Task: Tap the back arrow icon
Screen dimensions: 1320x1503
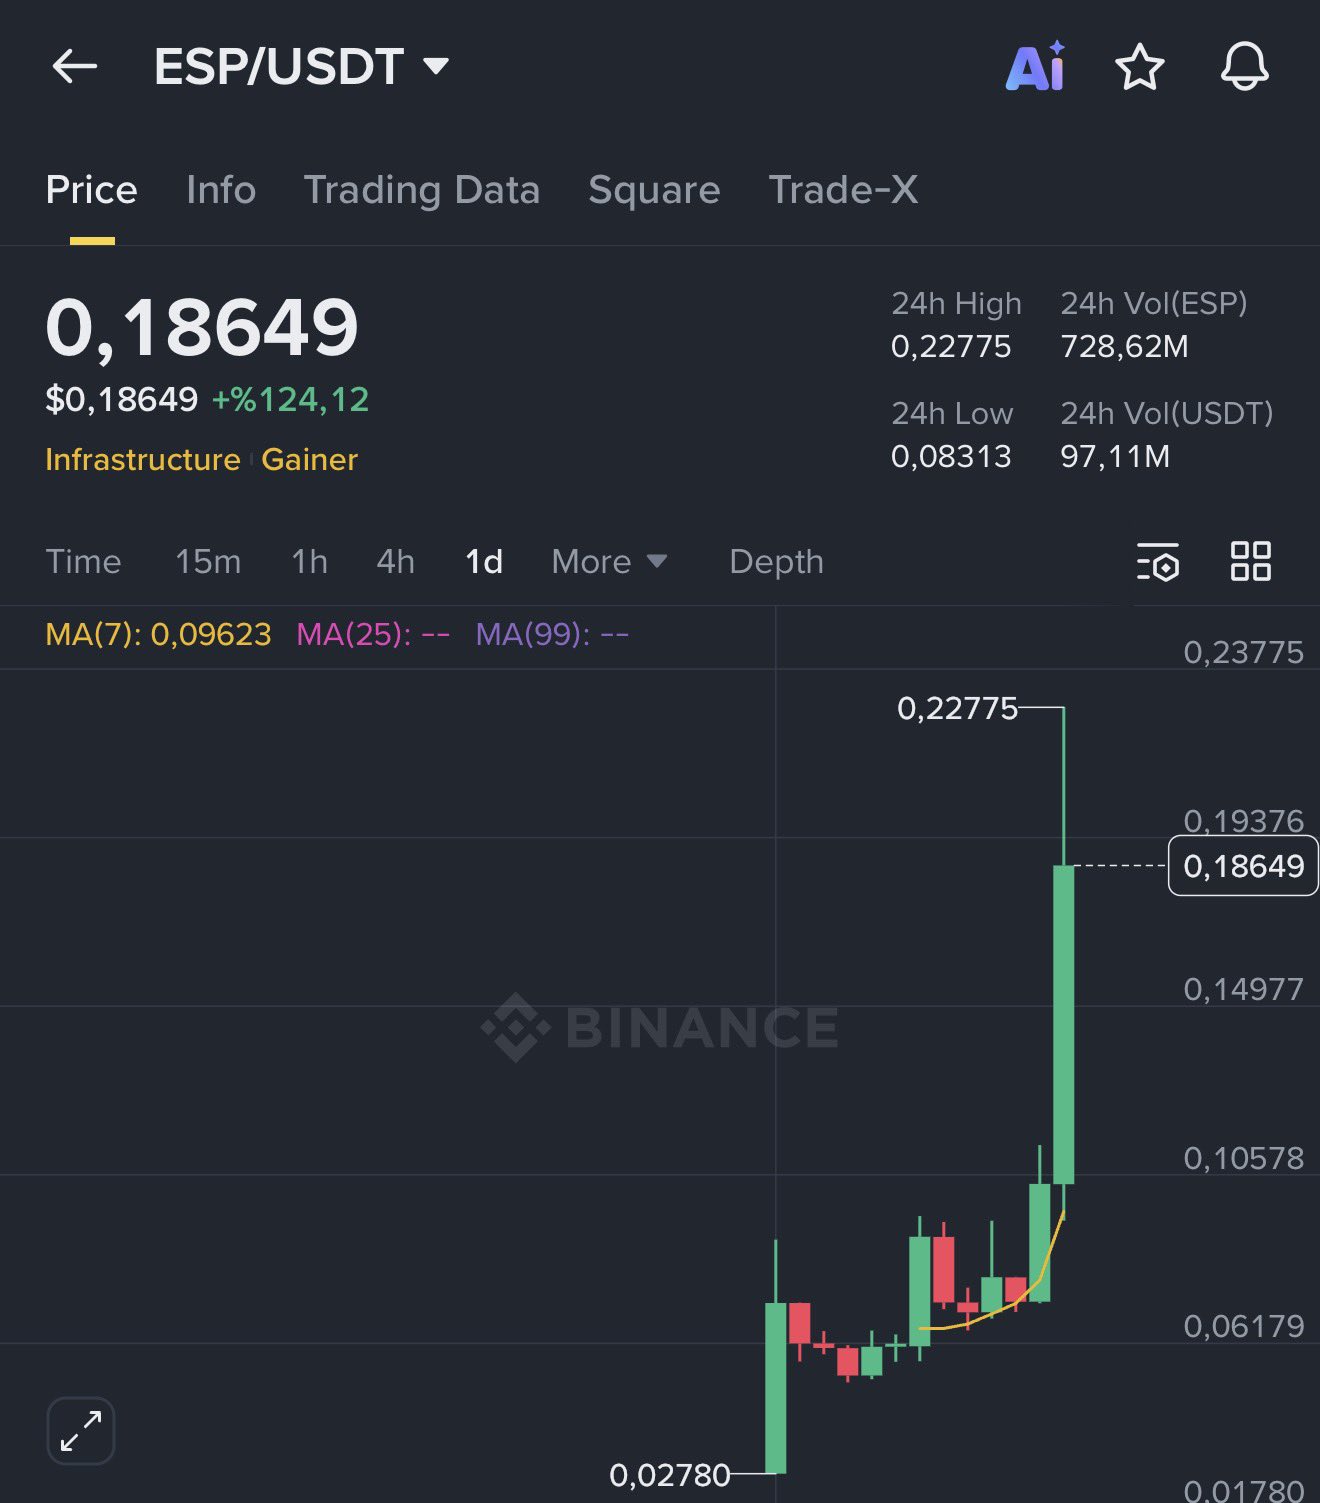Action: coord(75,67)
